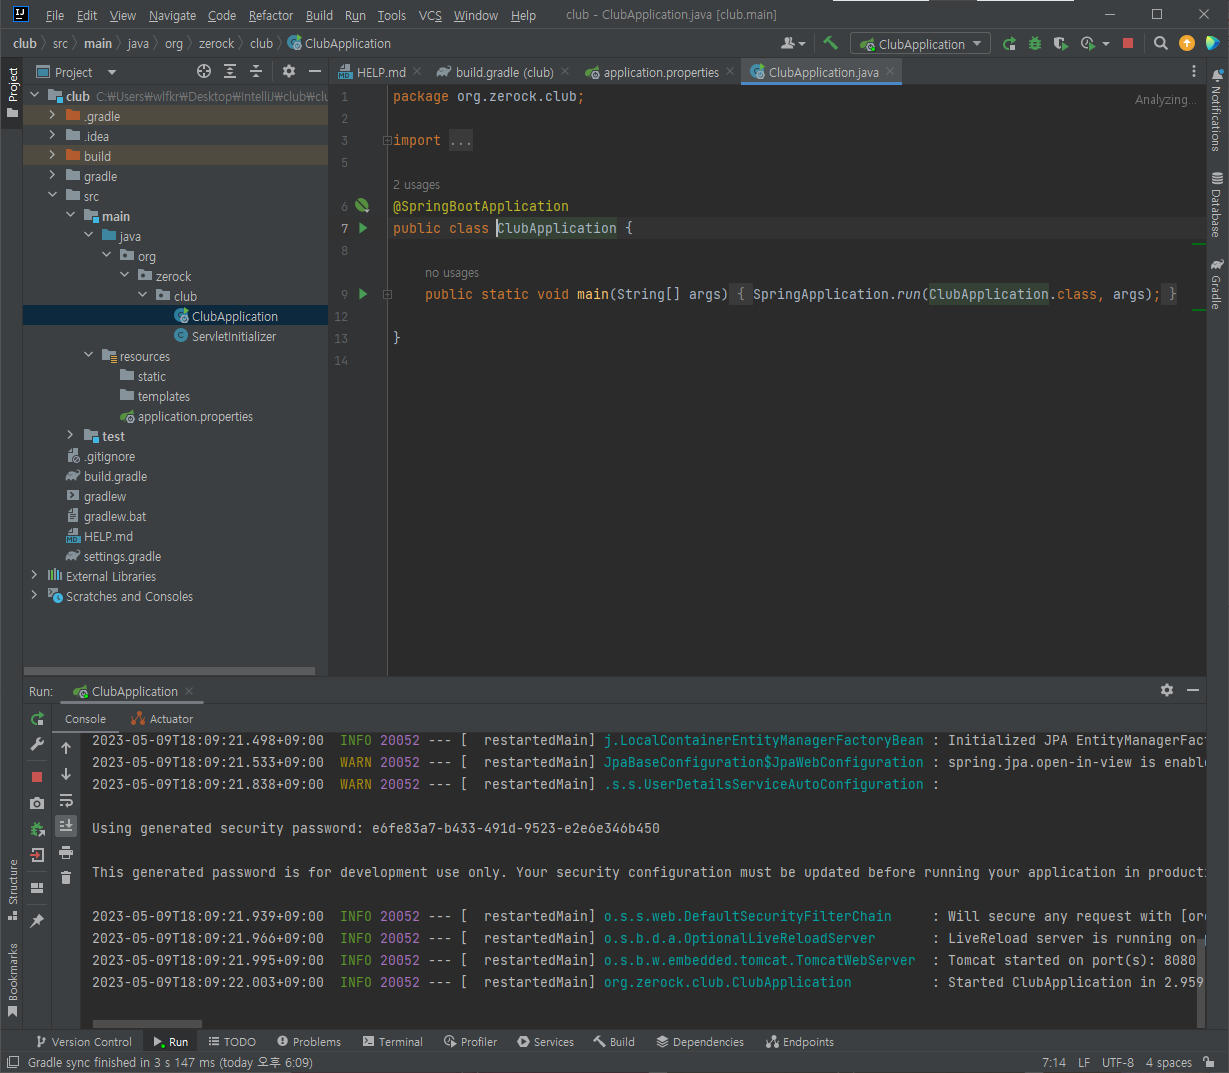Image resolution: width=1229 pixels, height=1073 pixels.
Task: Expand the test folder
Action: [x=70, y=436]
